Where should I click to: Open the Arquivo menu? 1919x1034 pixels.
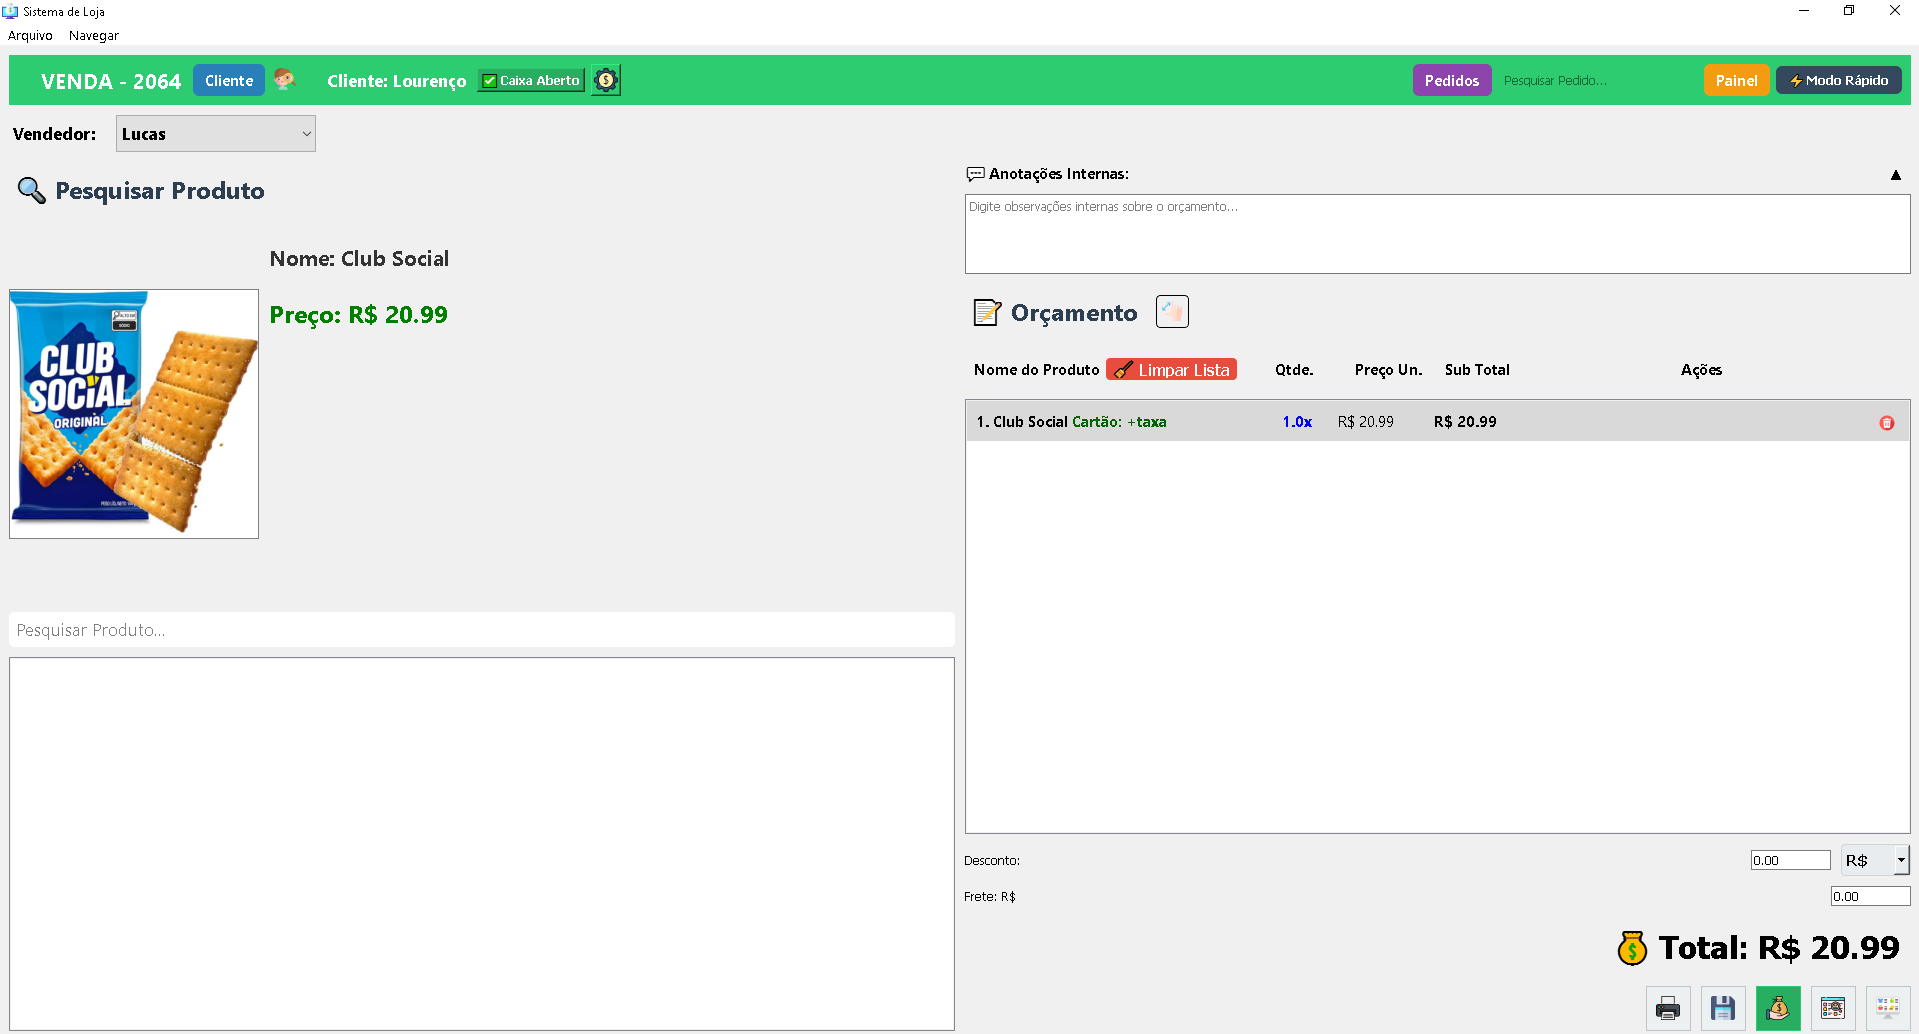[x=30, y=36]
